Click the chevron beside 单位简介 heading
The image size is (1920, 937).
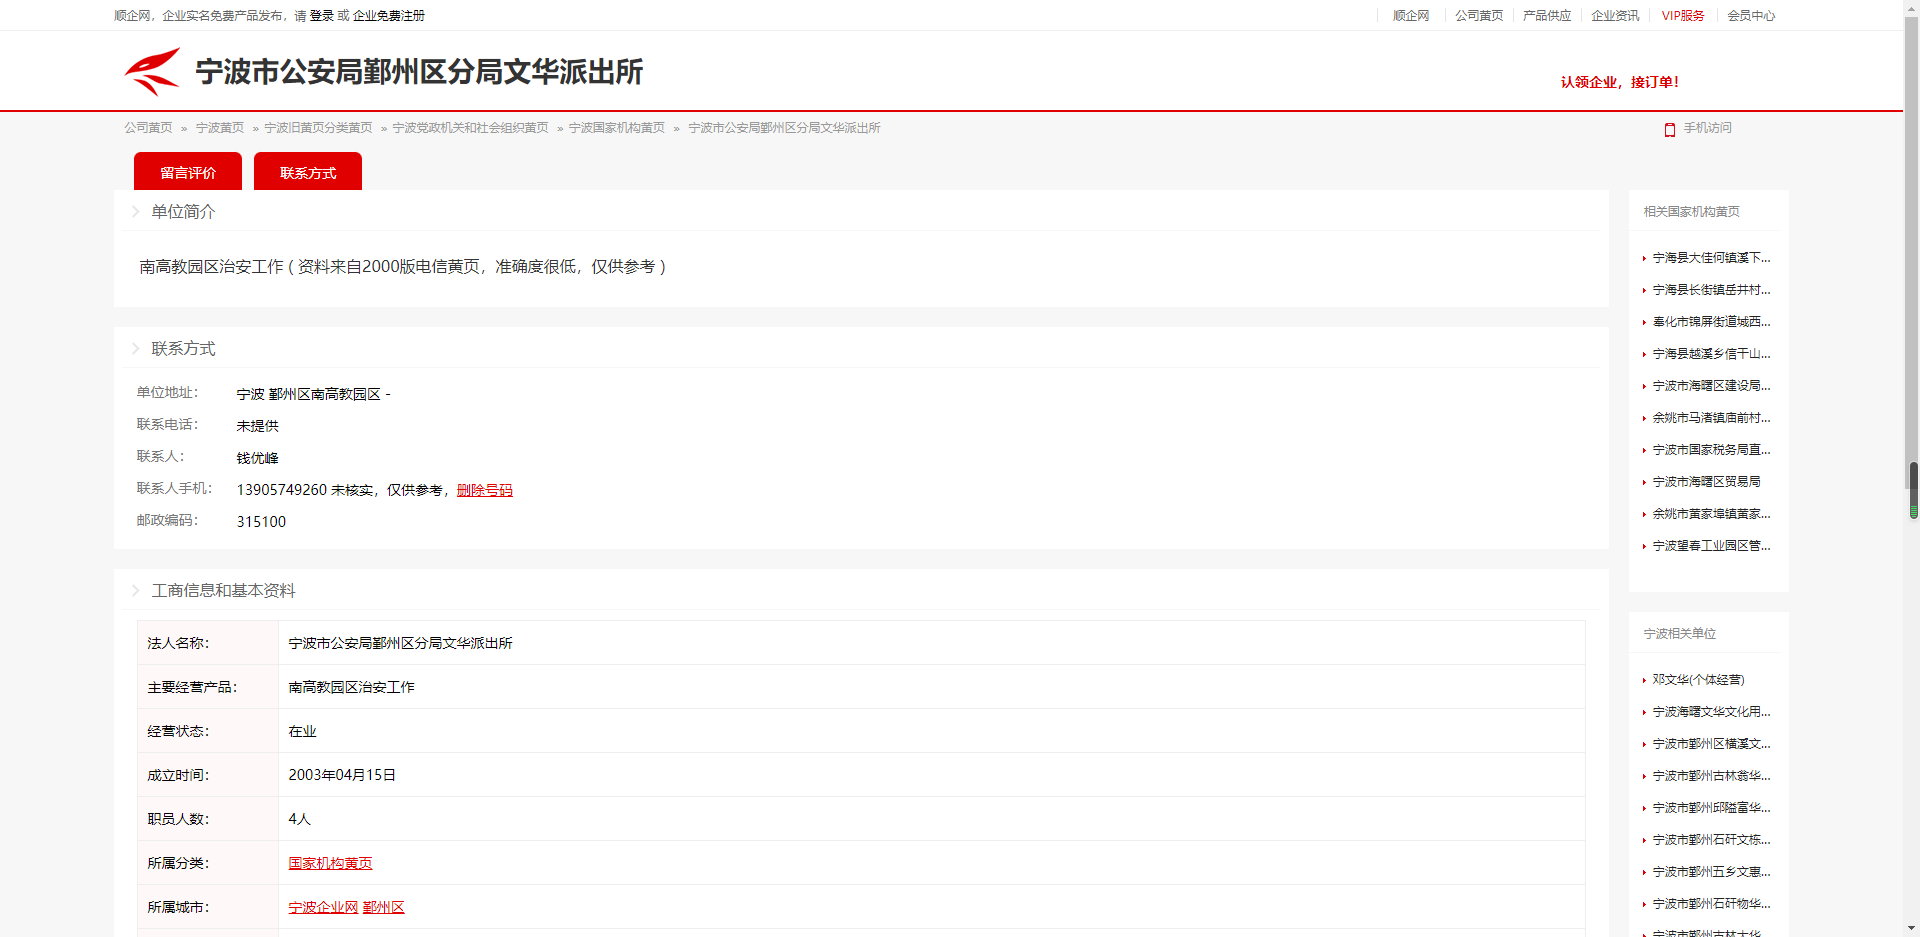coord(135,211)
